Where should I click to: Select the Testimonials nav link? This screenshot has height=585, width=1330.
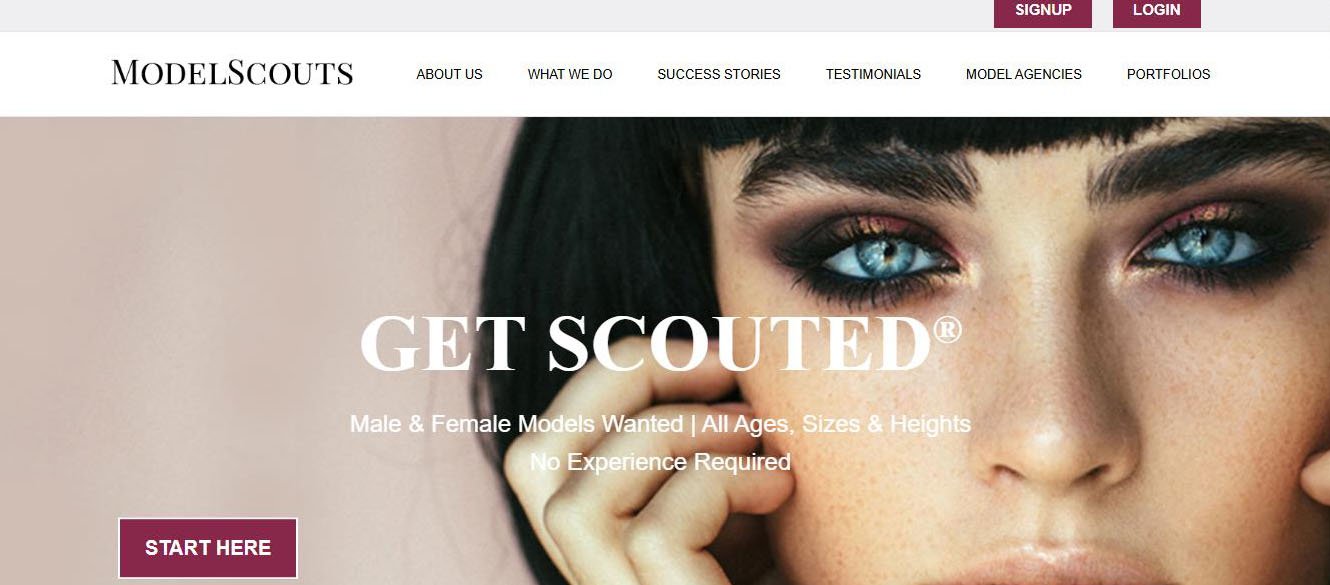point(873,74)
